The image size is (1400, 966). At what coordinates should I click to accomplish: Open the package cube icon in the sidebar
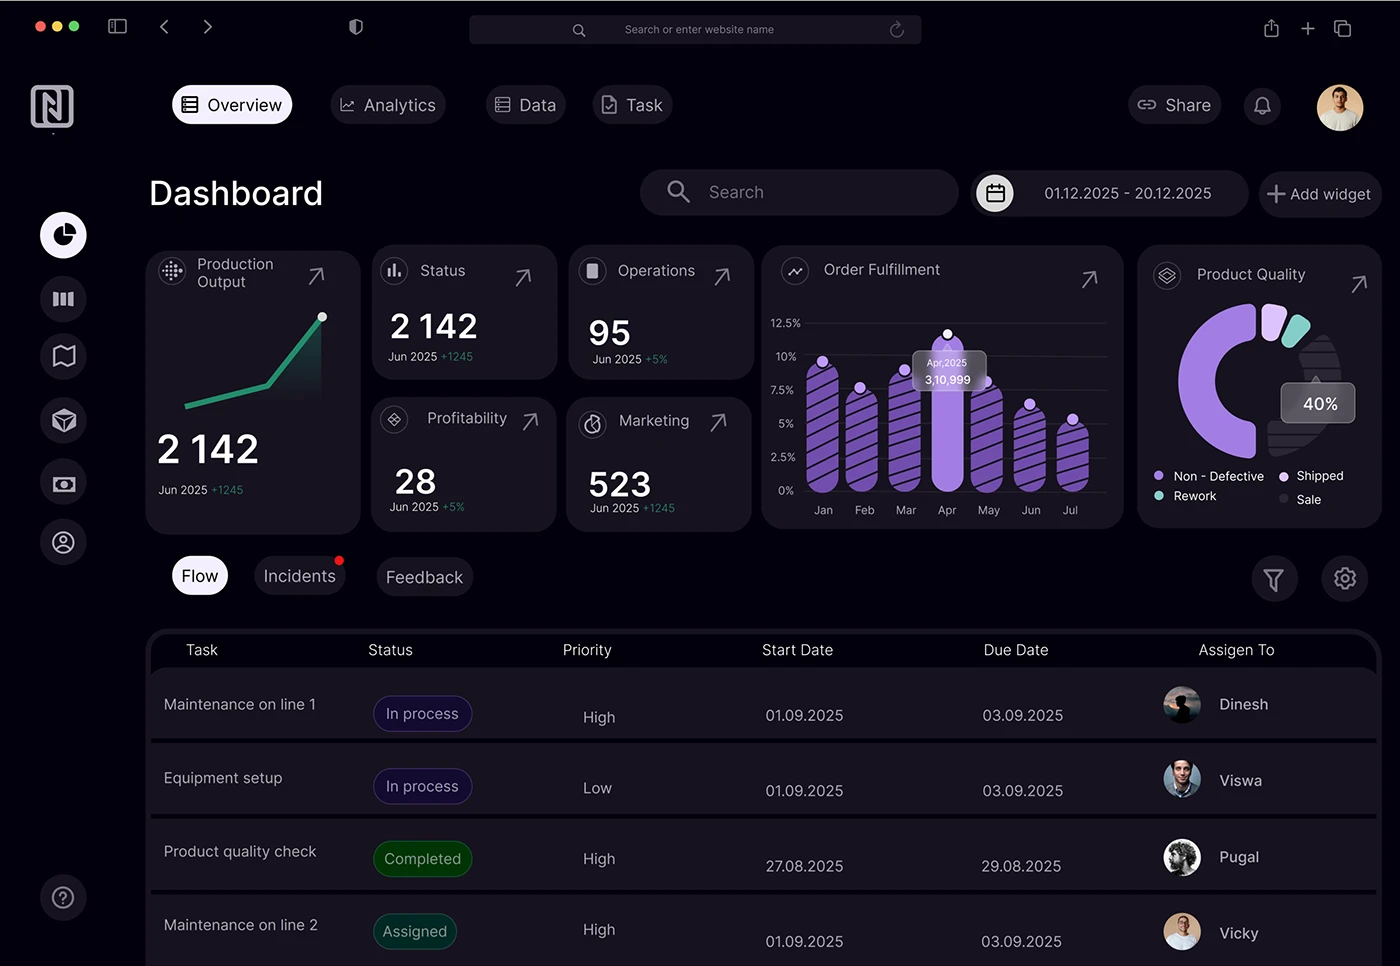point(63,420)
